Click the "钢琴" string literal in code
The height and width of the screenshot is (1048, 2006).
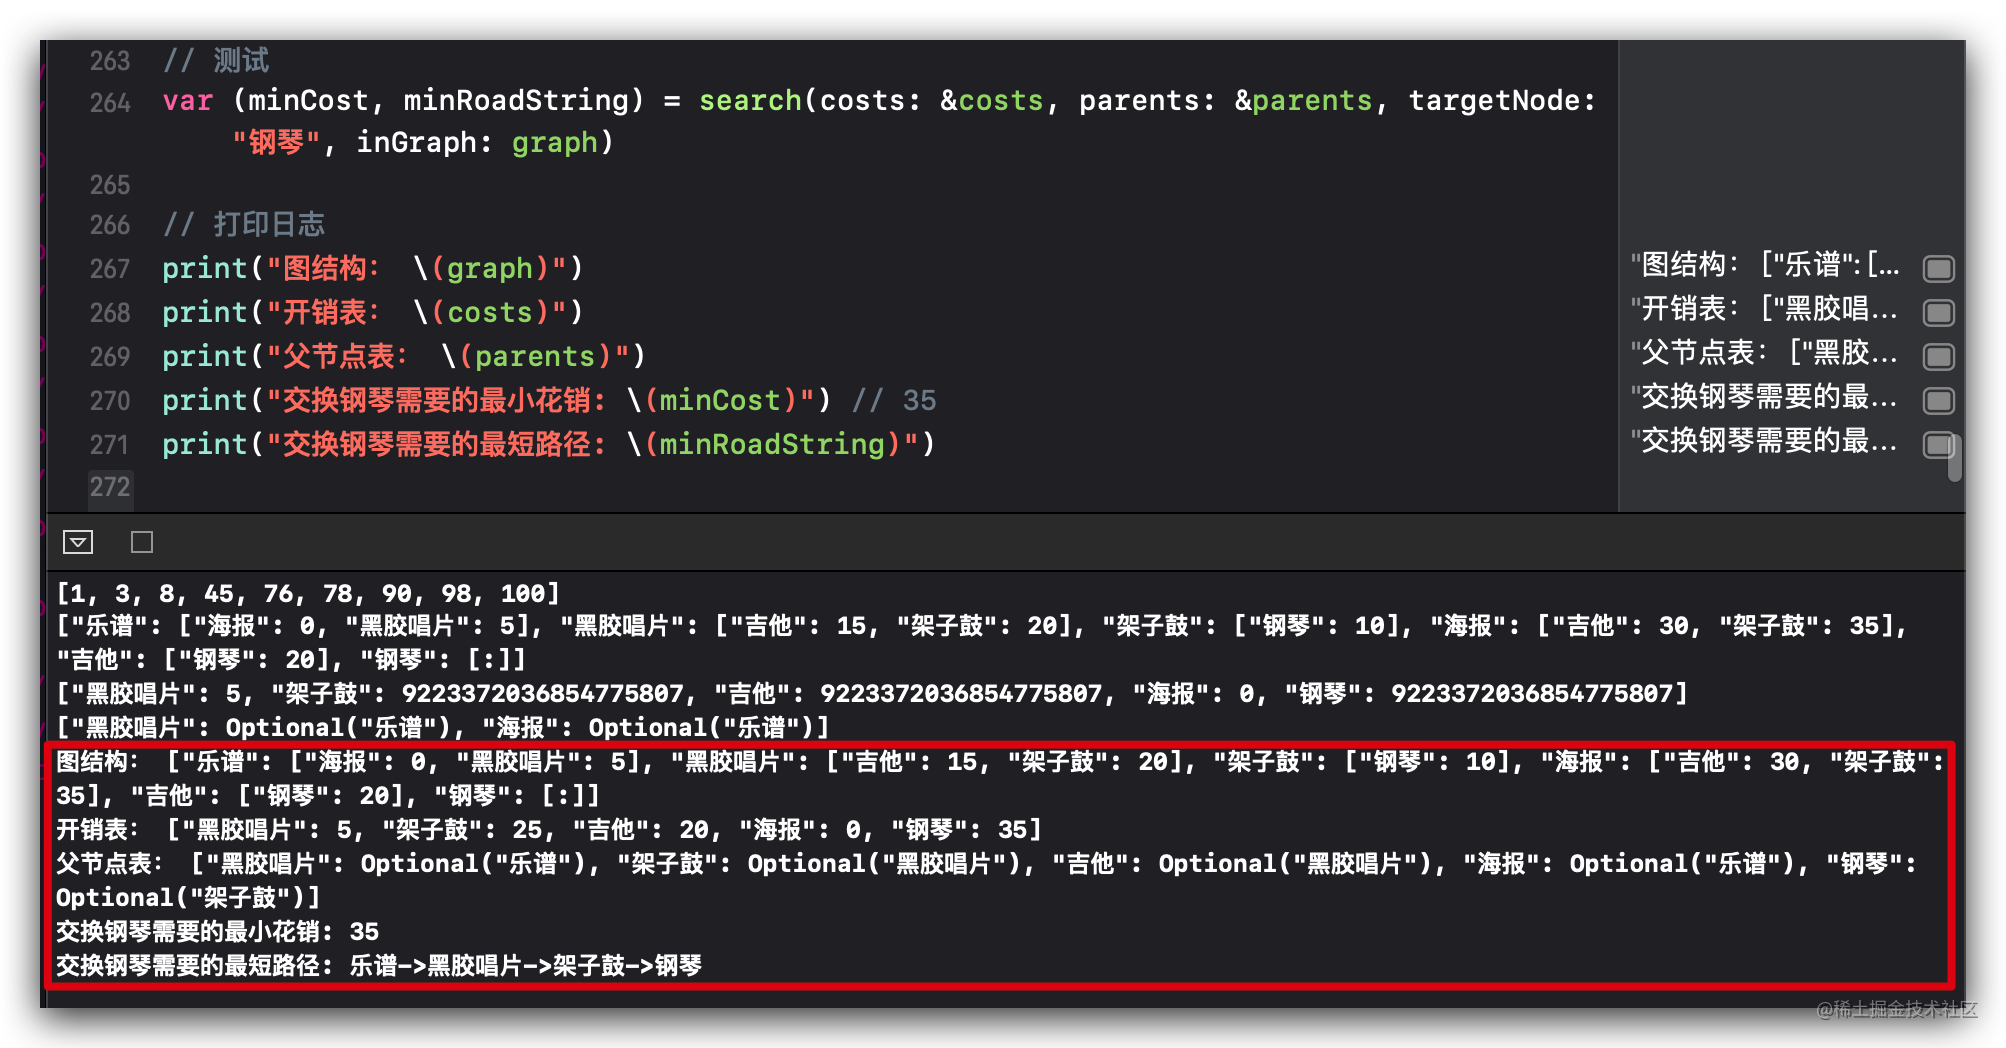pos(277,142)
